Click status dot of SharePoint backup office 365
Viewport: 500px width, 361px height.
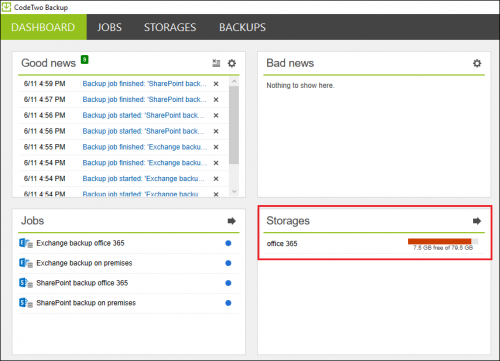point(228,283)
